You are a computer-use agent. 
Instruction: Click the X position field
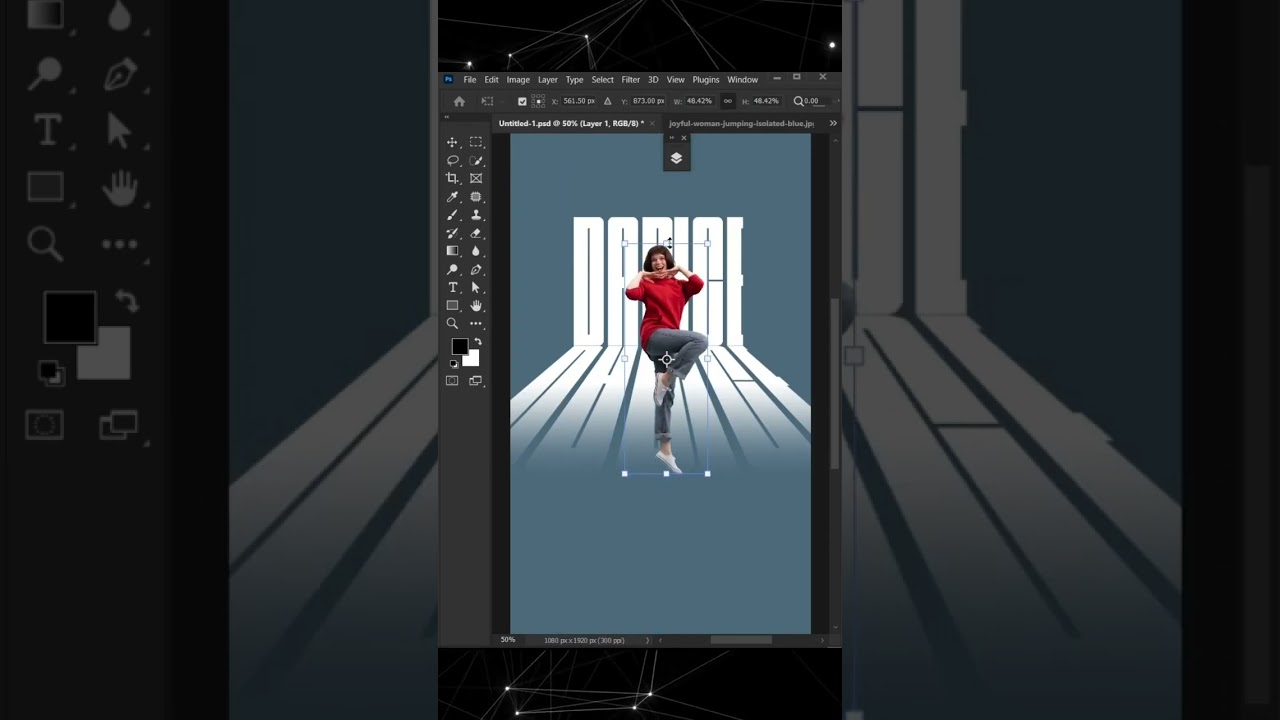[579, 101]
